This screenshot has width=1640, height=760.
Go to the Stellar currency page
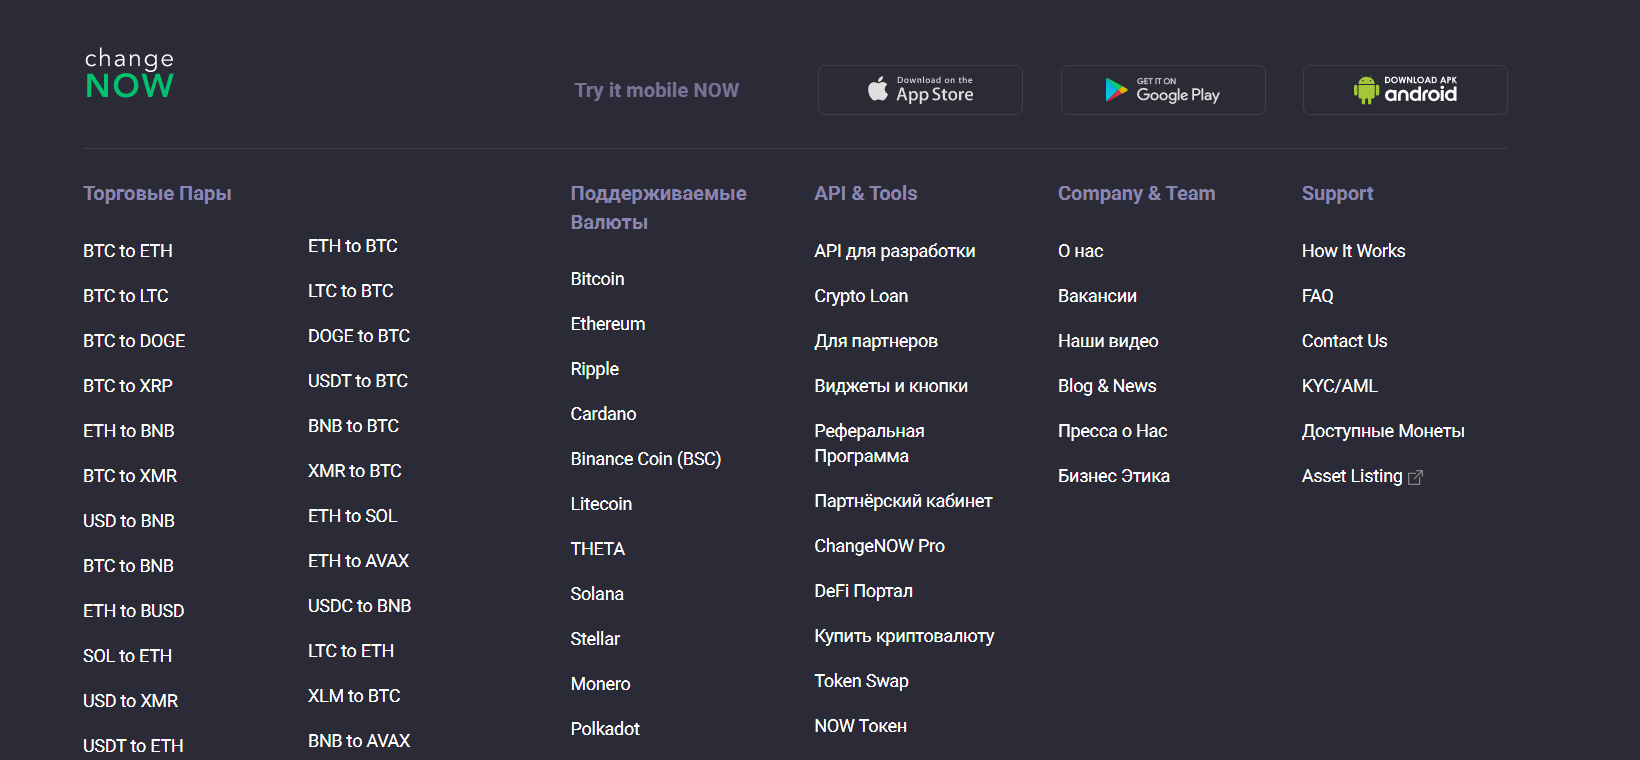coord(595,639)
